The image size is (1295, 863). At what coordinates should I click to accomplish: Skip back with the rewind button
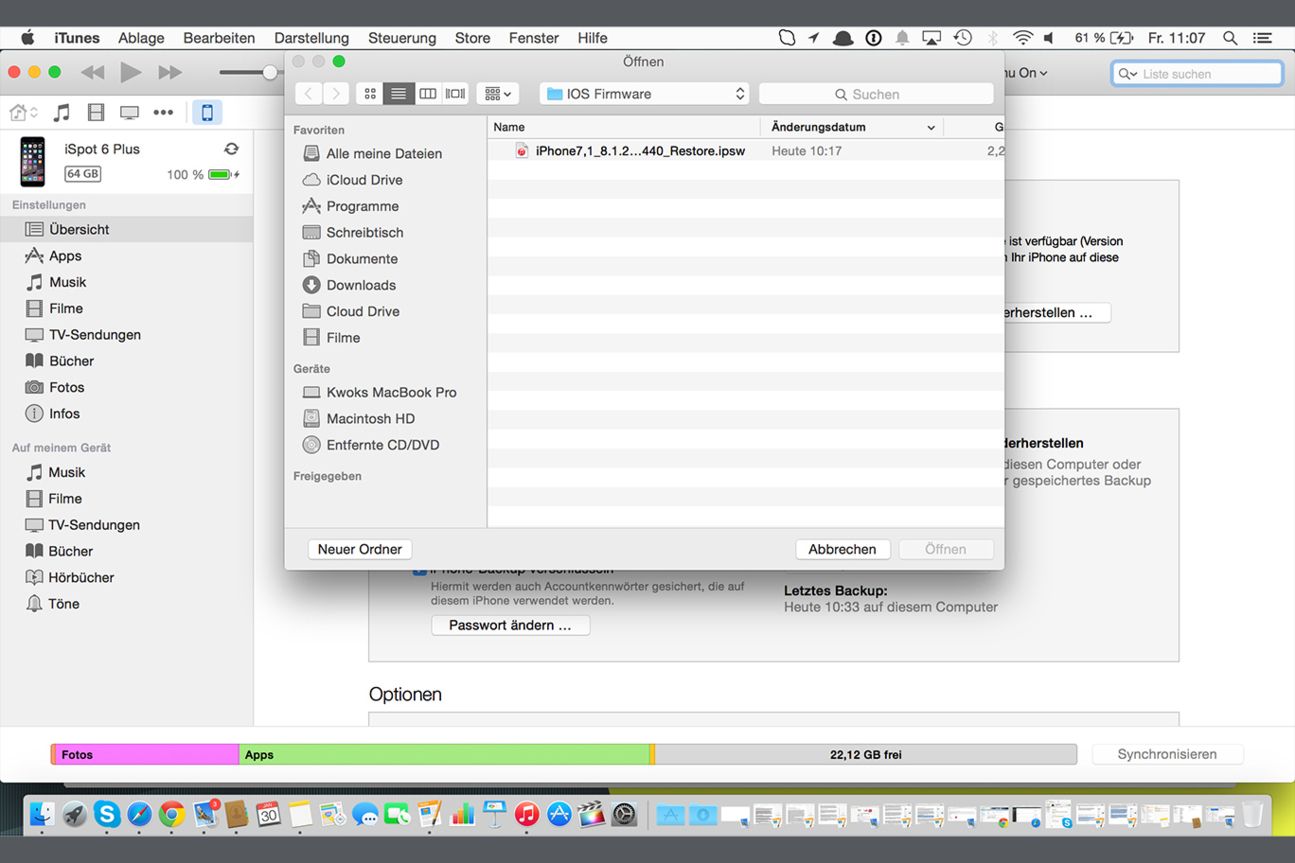[x=92, y=72]
